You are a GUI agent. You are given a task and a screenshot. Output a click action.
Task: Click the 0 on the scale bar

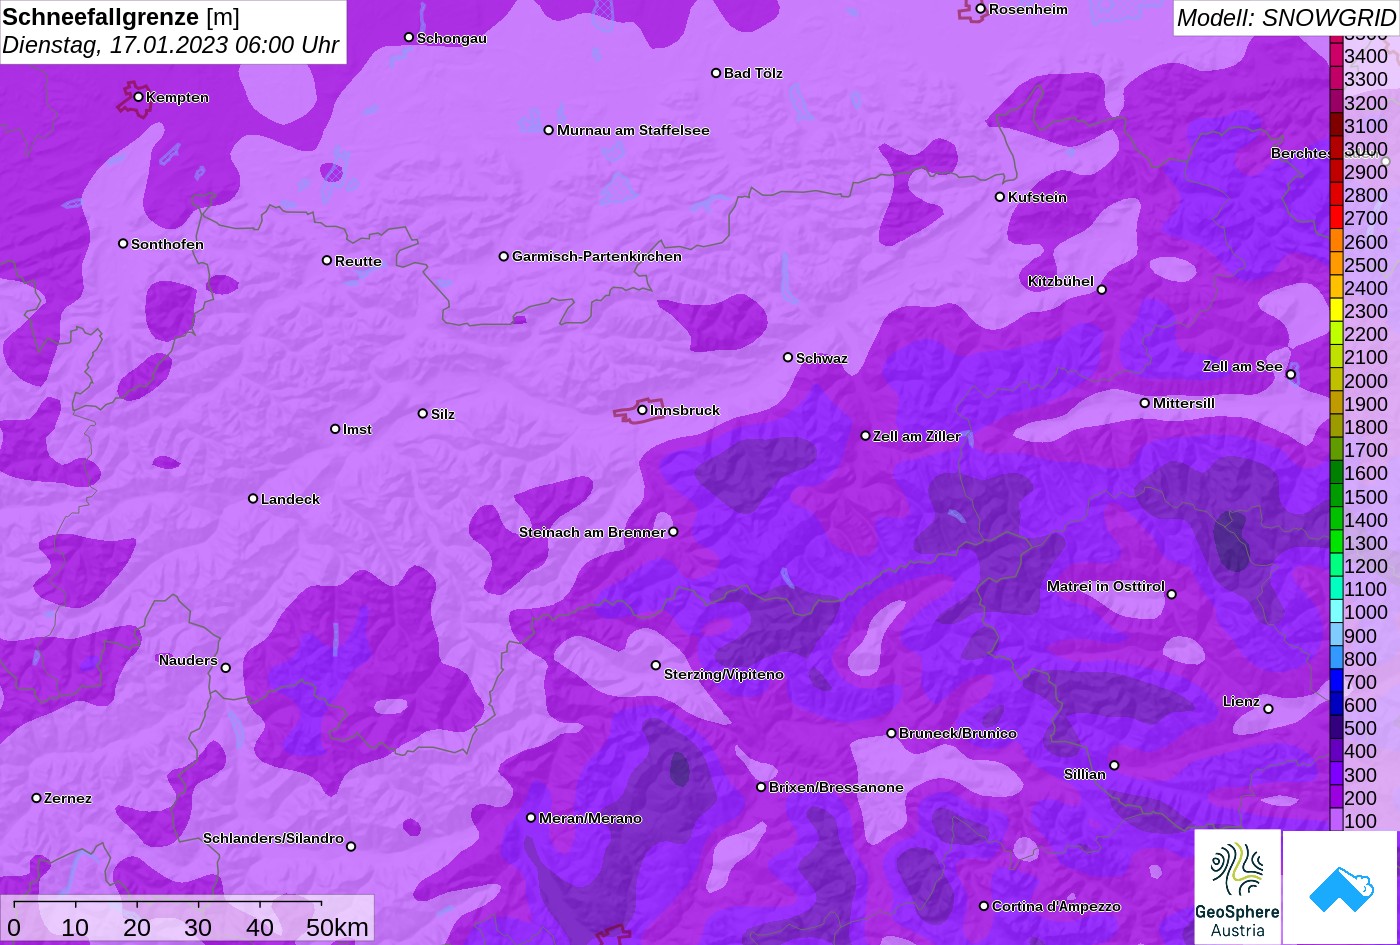pyautogui.click(x=13, y=928)
